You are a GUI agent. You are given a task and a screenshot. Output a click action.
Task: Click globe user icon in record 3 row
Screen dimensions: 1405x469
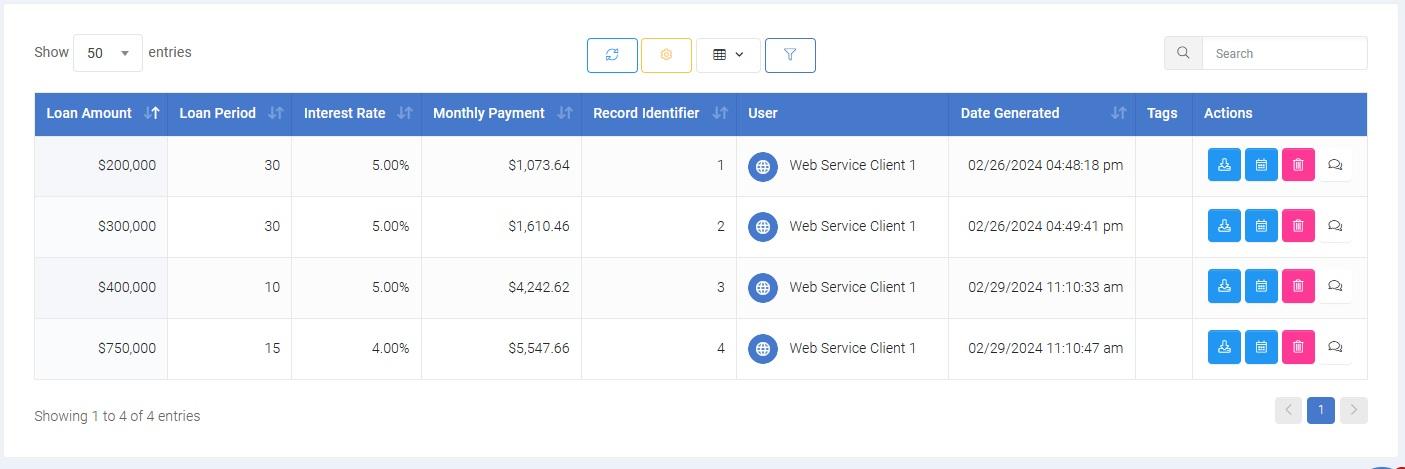tap(763, 288)
